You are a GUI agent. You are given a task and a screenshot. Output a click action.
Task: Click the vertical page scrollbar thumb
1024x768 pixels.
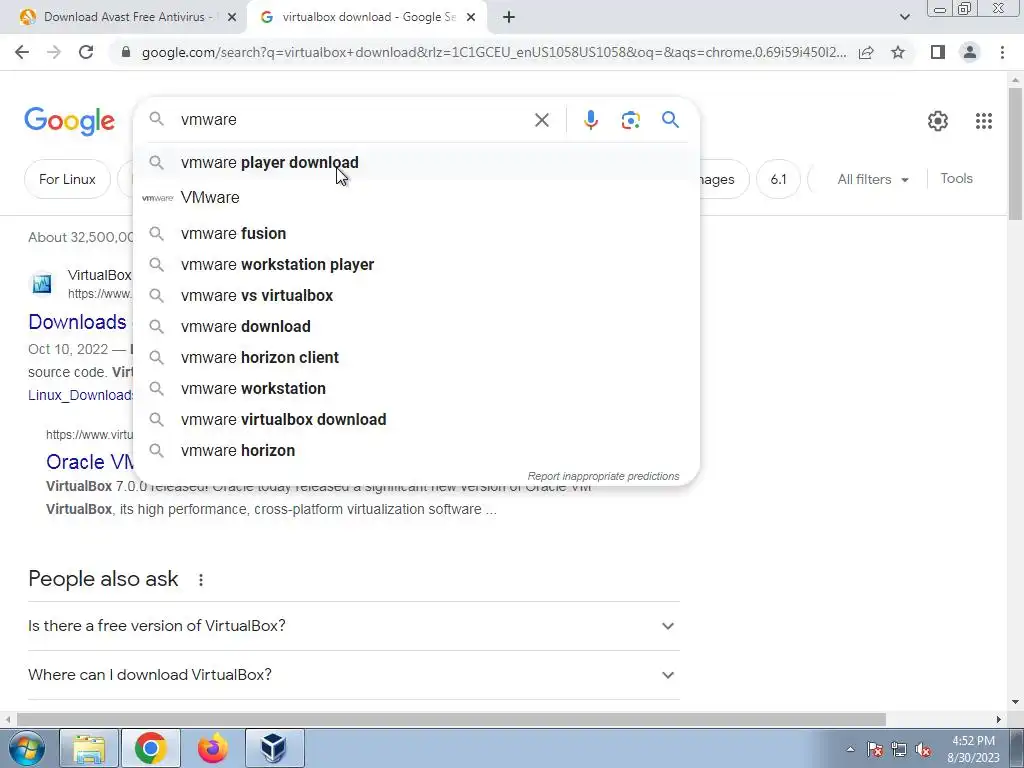[x=1015, y=153]
